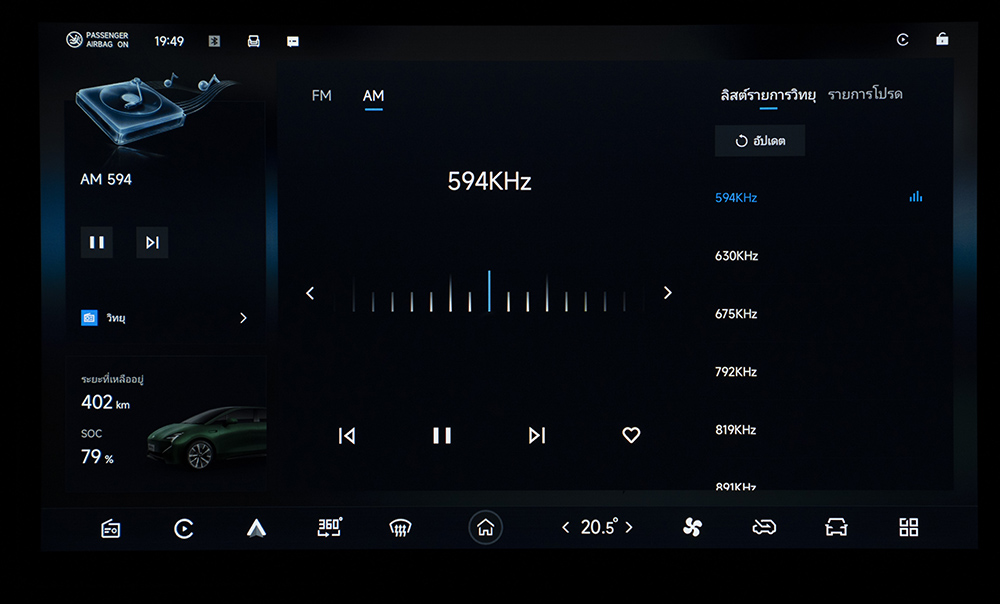Open the รายการโปรด favorites tab
Viewport: 1000px width, 604px height.
(x=864, y=94)
